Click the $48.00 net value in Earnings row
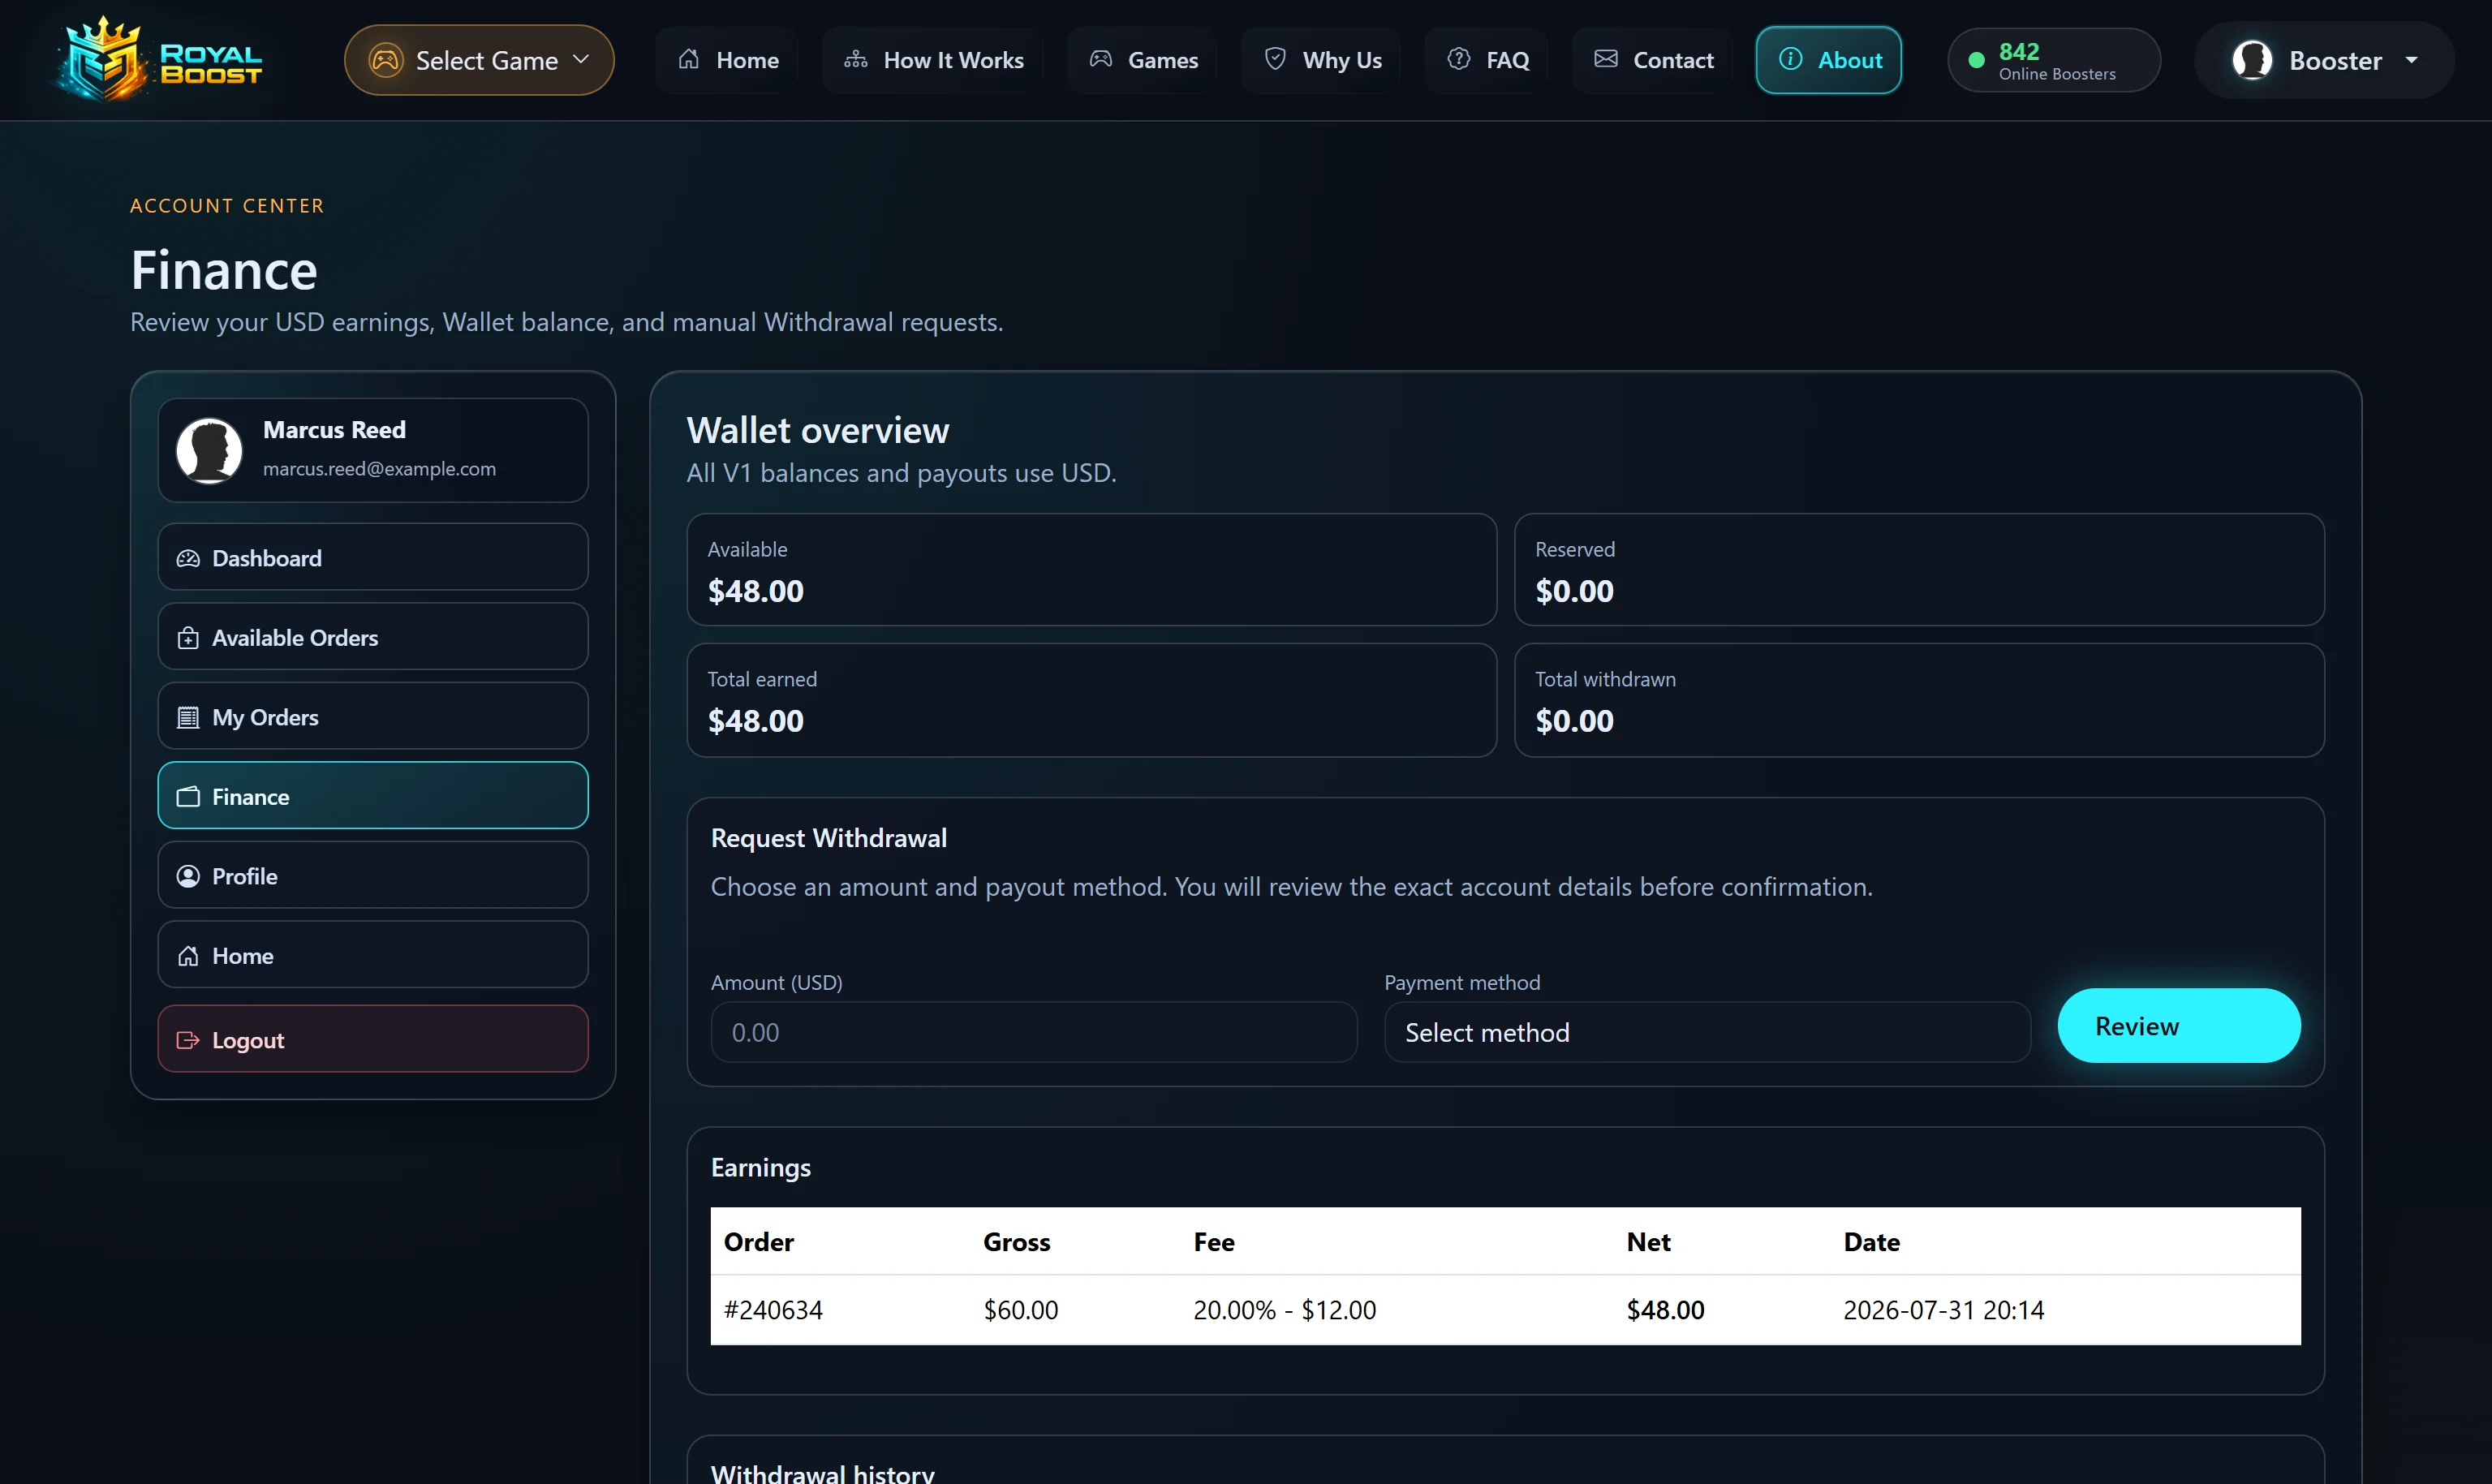This screenshot has width=2492, height=1484. [1665, 1310]
